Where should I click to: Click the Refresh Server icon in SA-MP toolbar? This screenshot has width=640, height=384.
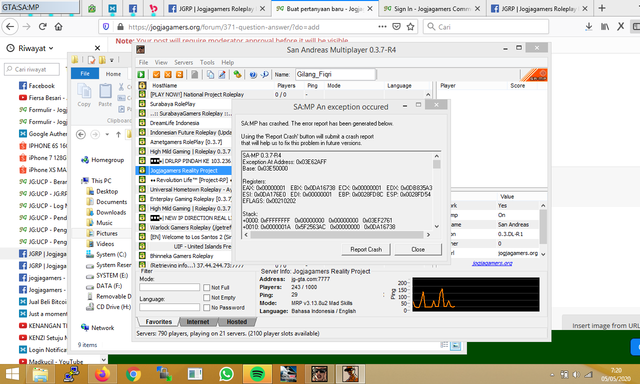pyautogui.click(x=179, y=74)
